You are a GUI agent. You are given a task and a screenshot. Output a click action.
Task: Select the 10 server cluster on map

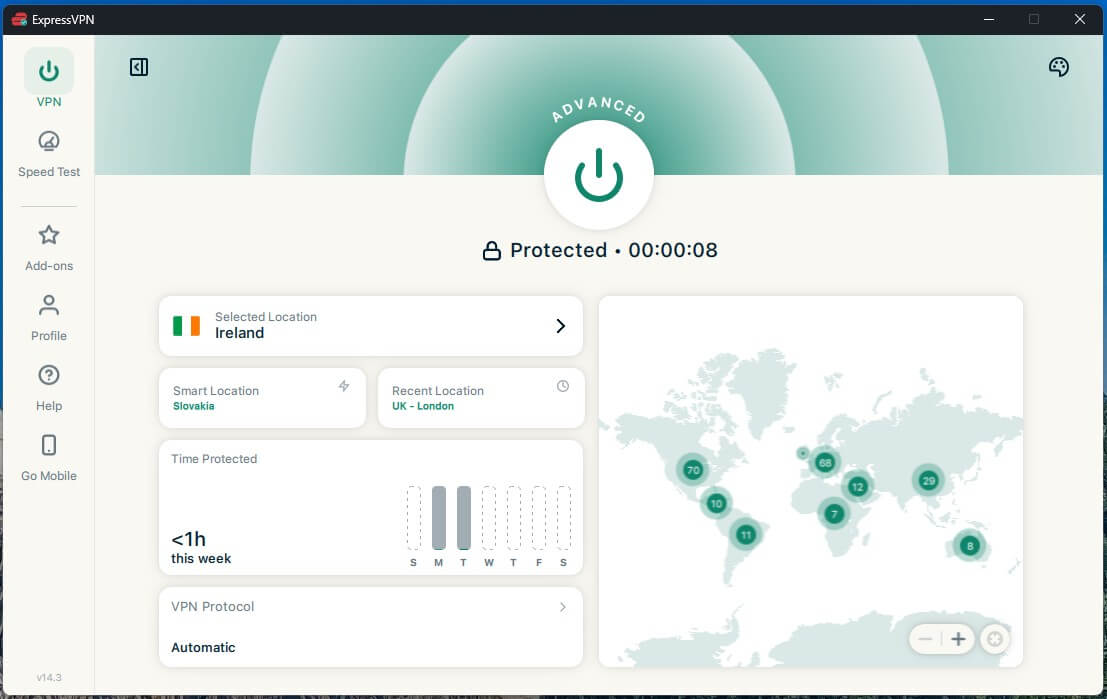click(716, 503)
